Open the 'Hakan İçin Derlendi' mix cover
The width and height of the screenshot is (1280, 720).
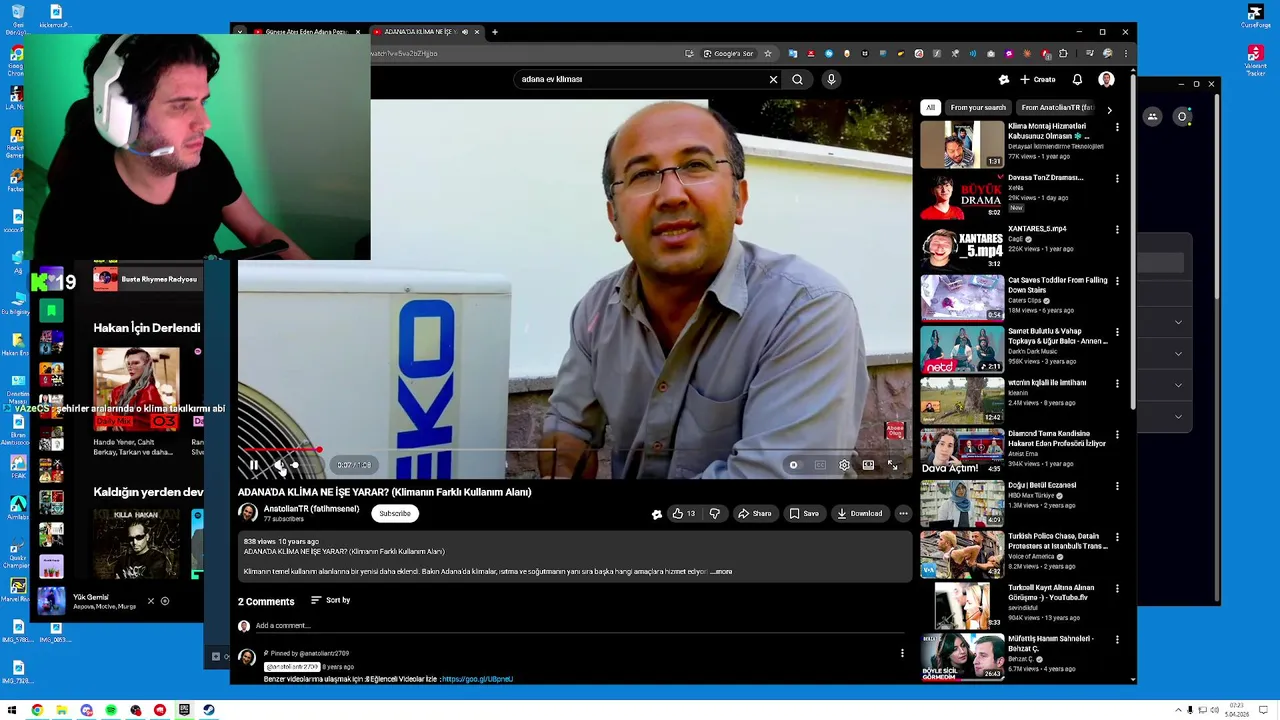click(136, 389)
